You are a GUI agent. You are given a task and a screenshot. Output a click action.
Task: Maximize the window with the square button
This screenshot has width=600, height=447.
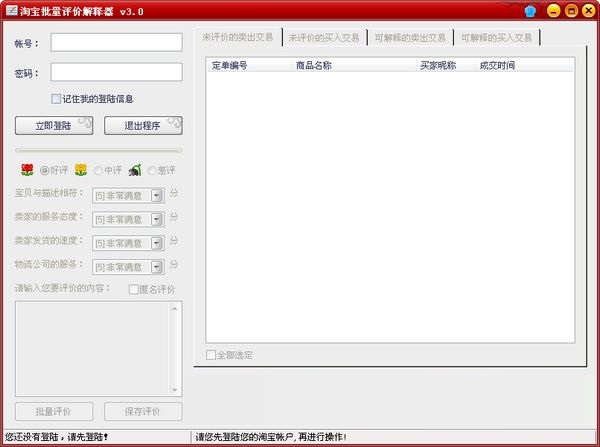(x=571, y=11)
